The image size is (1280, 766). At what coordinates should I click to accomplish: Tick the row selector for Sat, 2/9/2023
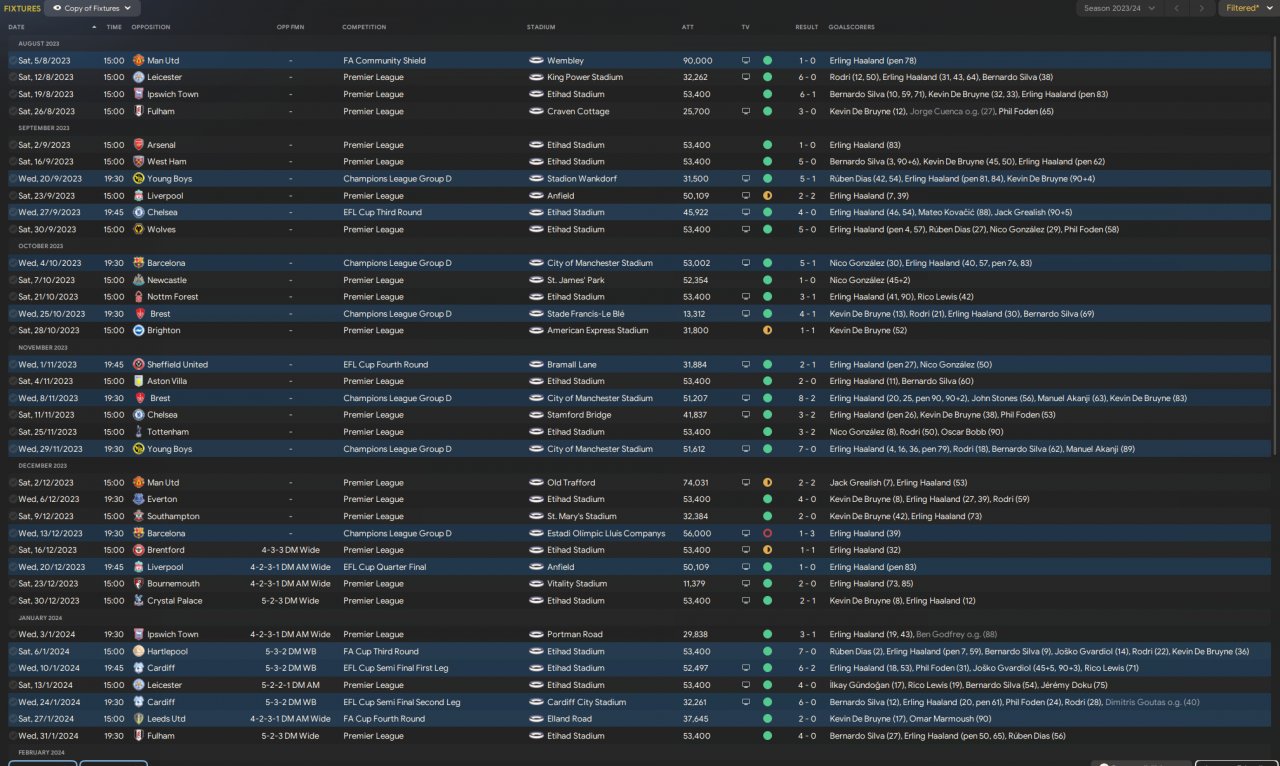[x=12, y=145]
